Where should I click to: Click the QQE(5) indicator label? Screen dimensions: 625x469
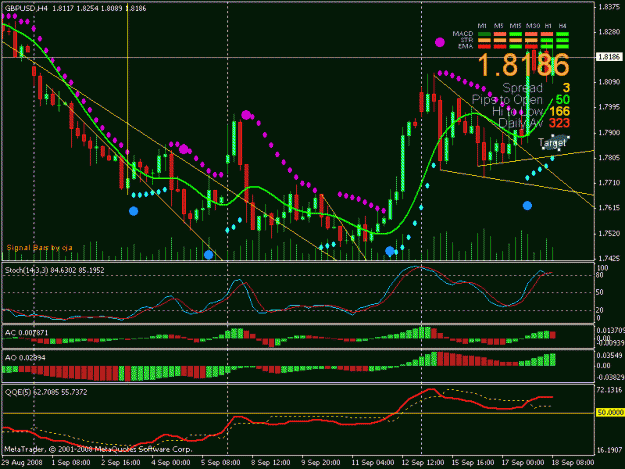tap(46, 392)
